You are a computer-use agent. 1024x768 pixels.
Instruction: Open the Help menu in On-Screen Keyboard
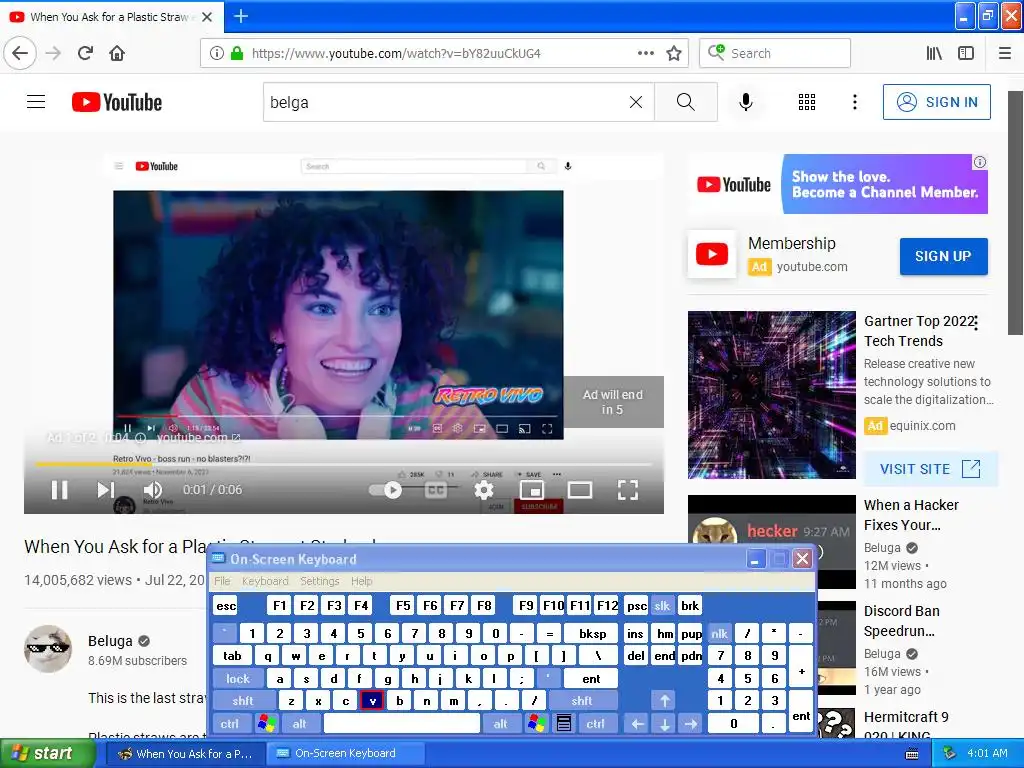361,581
